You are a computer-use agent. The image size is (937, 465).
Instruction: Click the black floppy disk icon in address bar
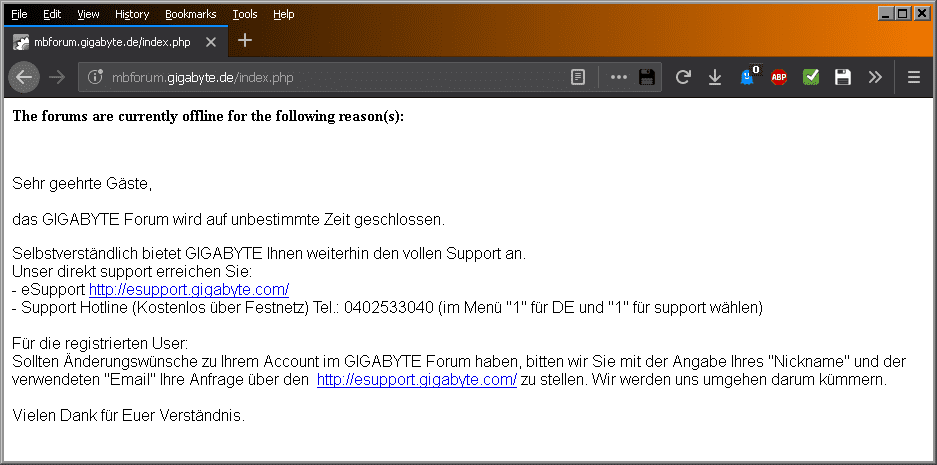tap(647, 77)
